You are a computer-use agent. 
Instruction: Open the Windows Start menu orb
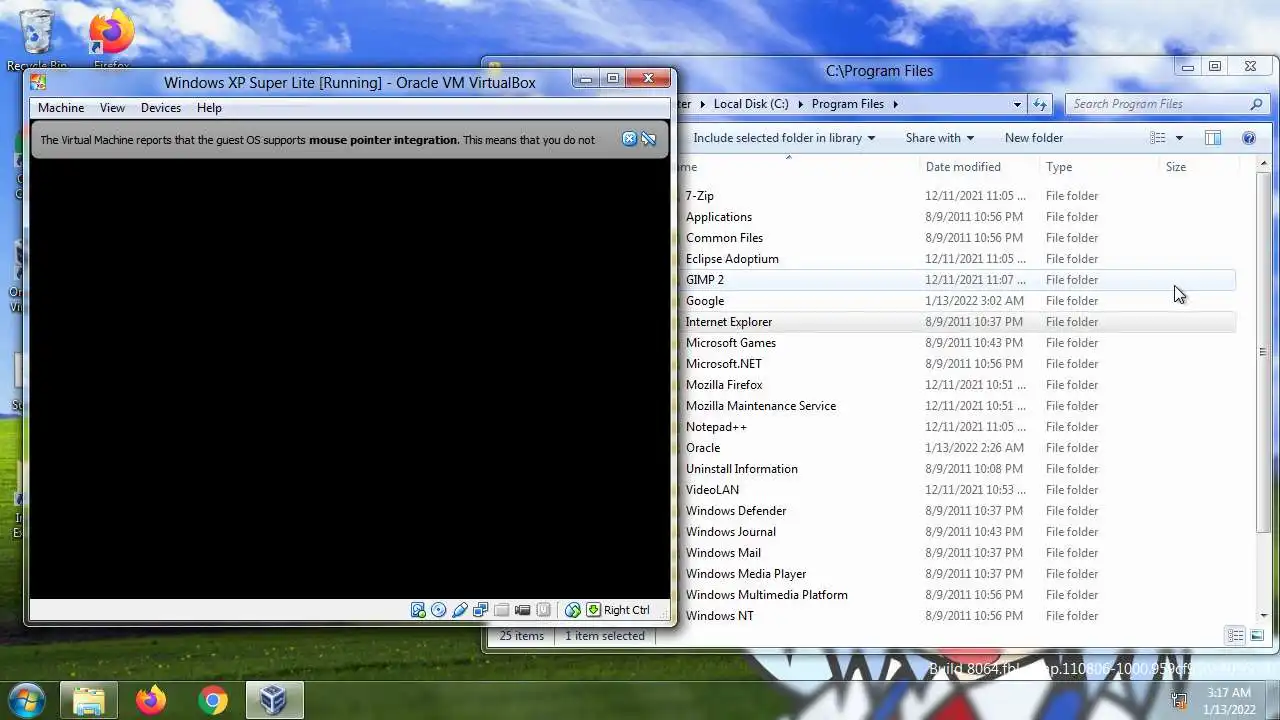coord(27,699)
